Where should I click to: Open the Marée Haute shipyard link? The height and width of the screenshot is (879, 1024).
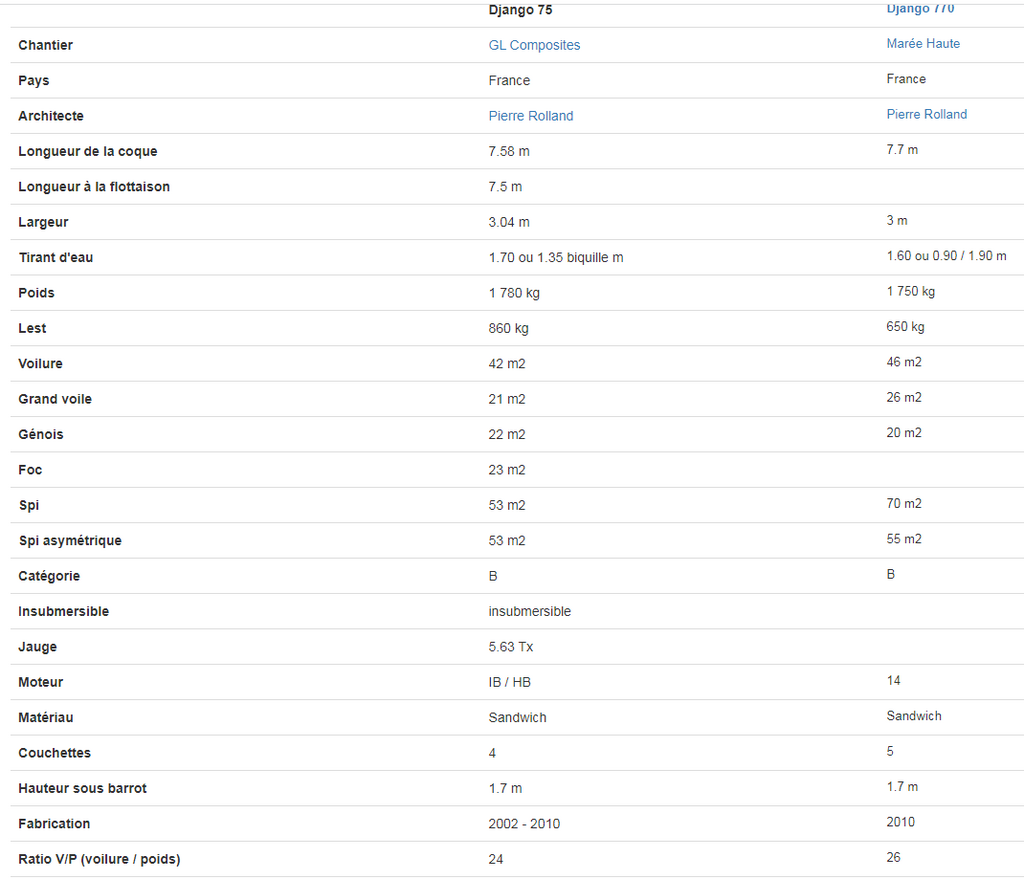pyautogui.click(x=923, y=44)
